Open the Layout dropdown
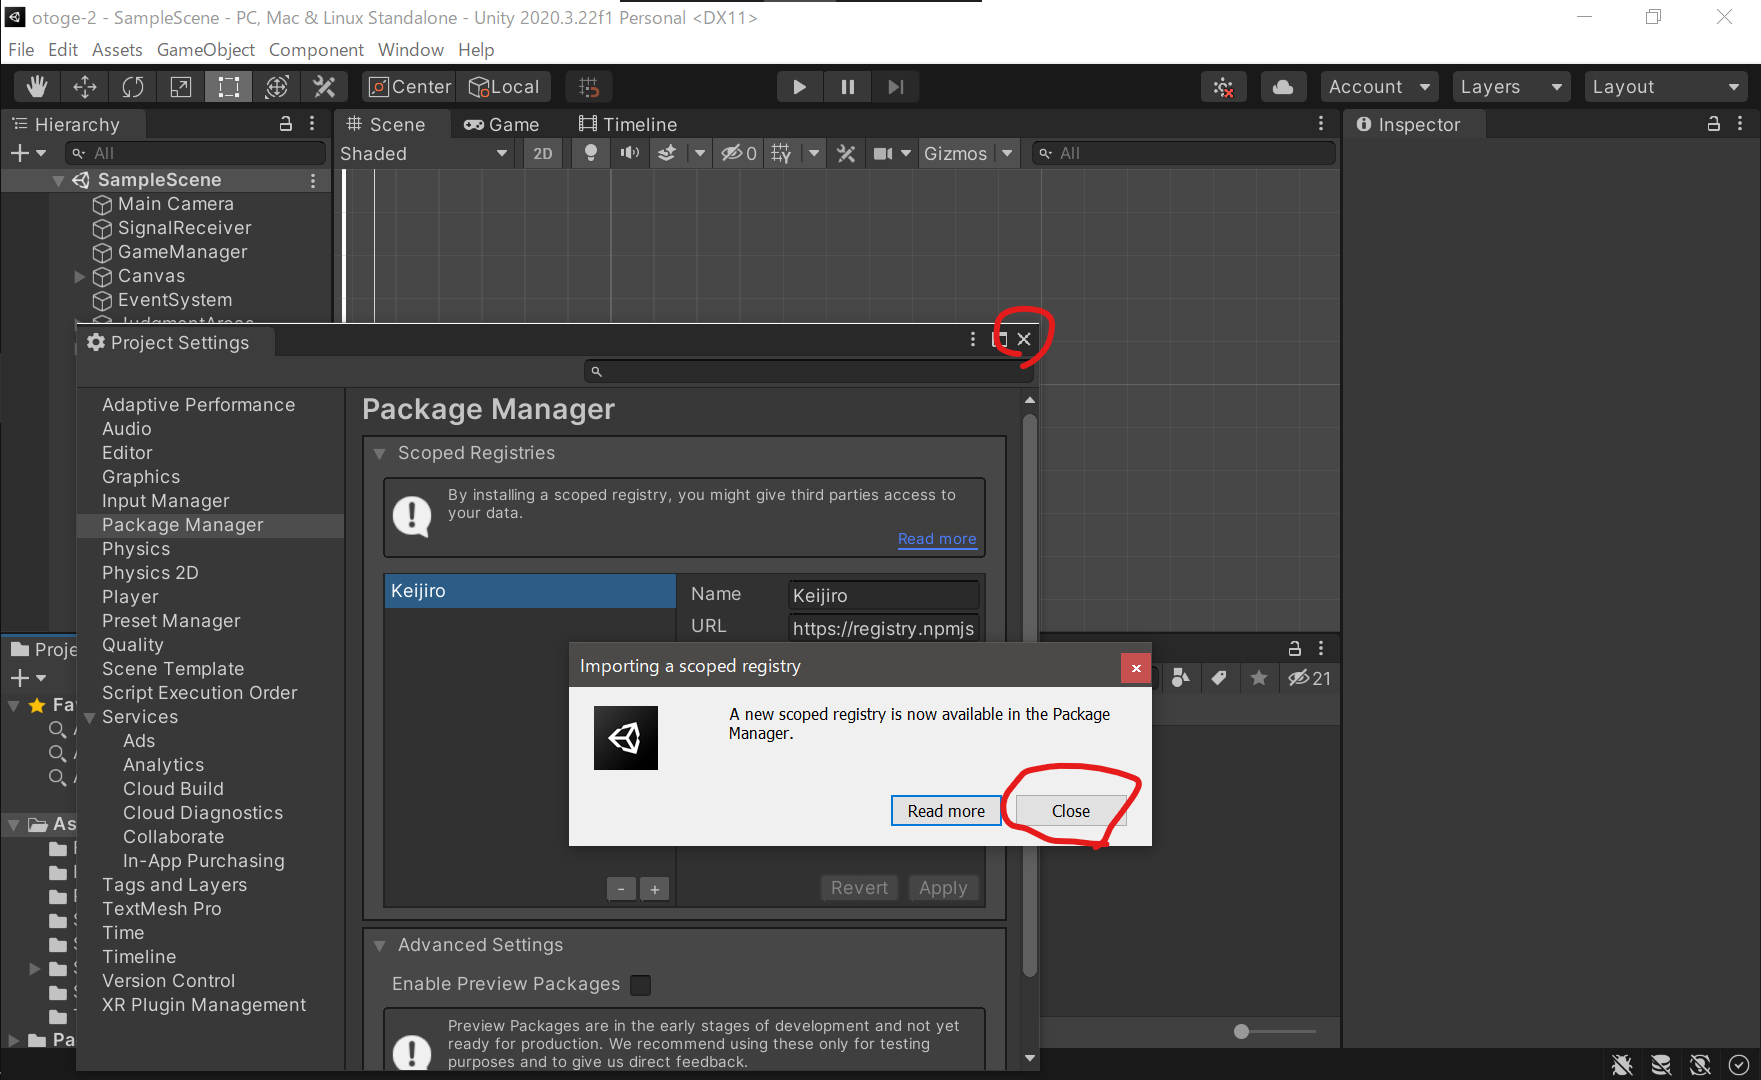Screen dimensions: 1761x1080 click(1665, 87)
